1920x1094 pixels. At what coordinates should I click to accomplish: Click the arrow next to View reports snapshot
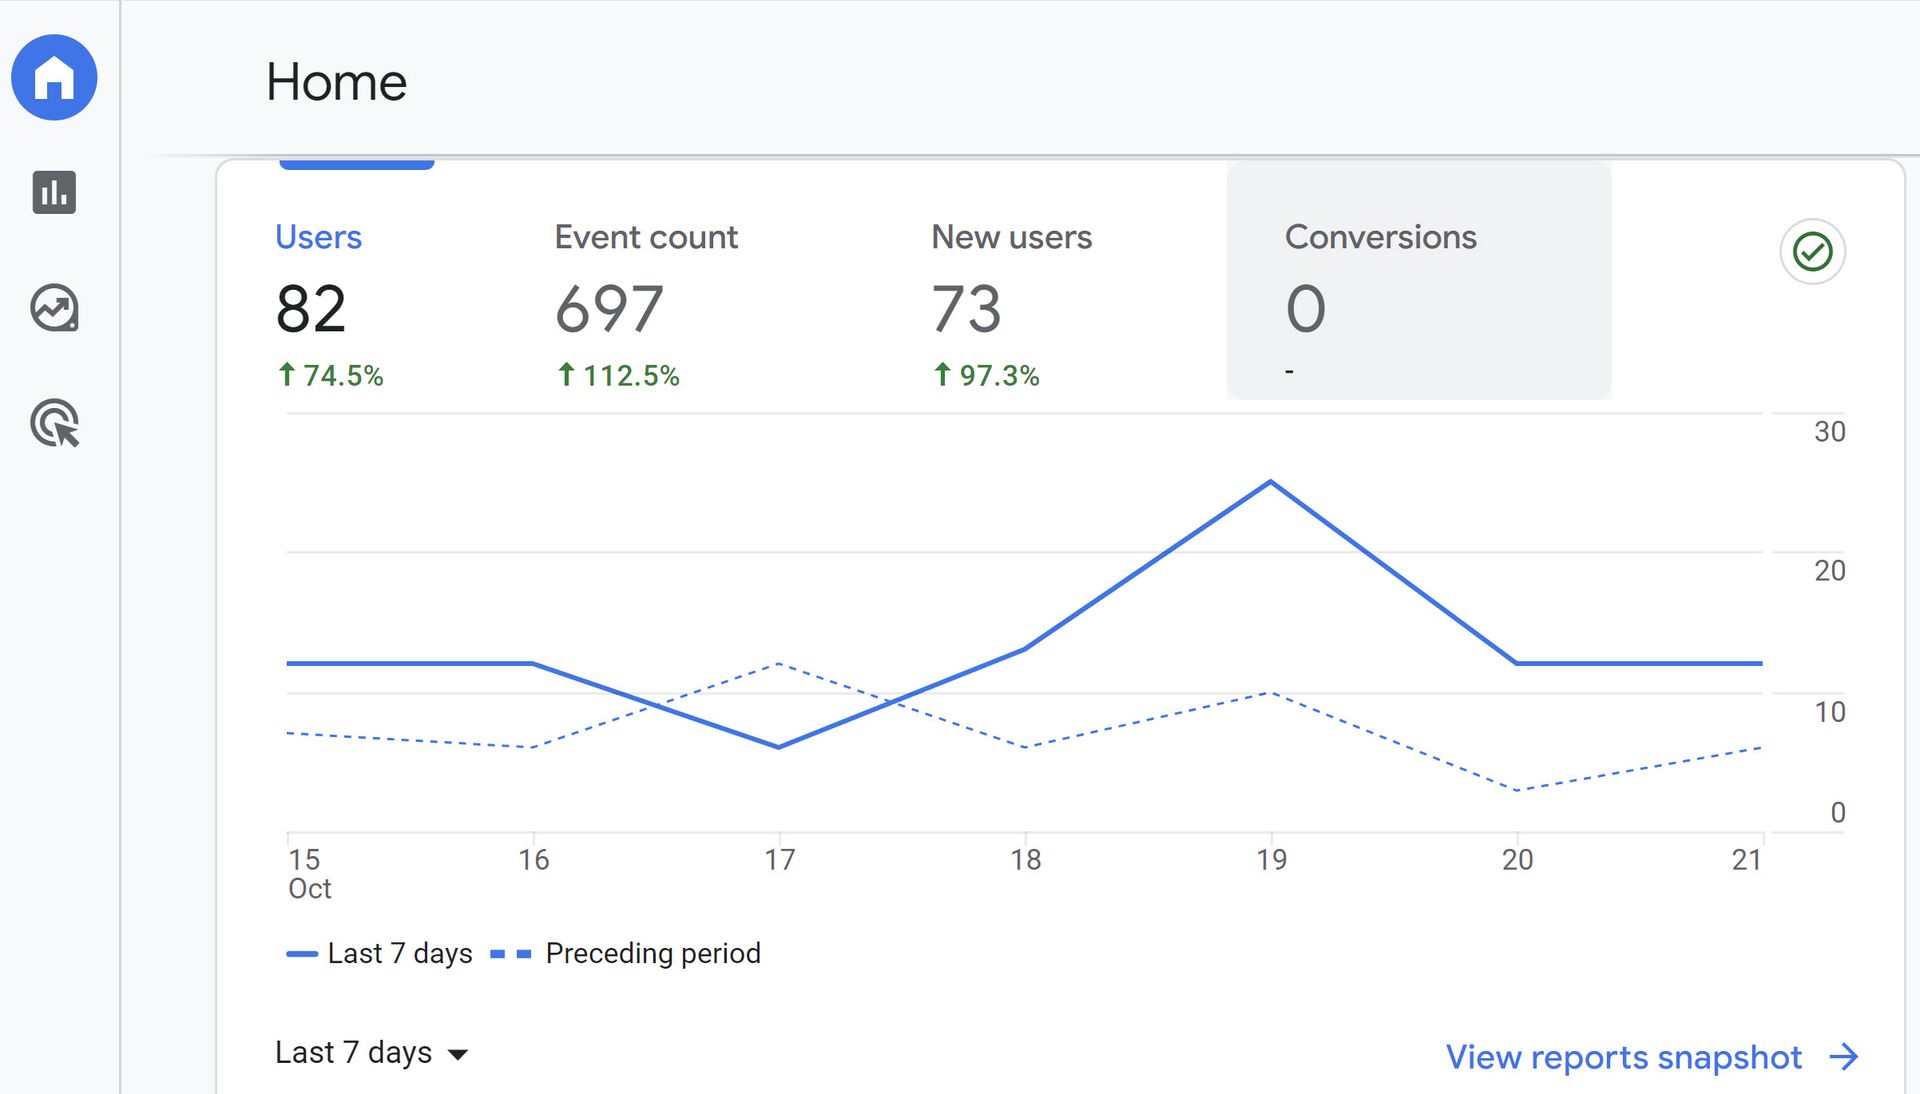pyautogui.click(x=1843, y=1057)
